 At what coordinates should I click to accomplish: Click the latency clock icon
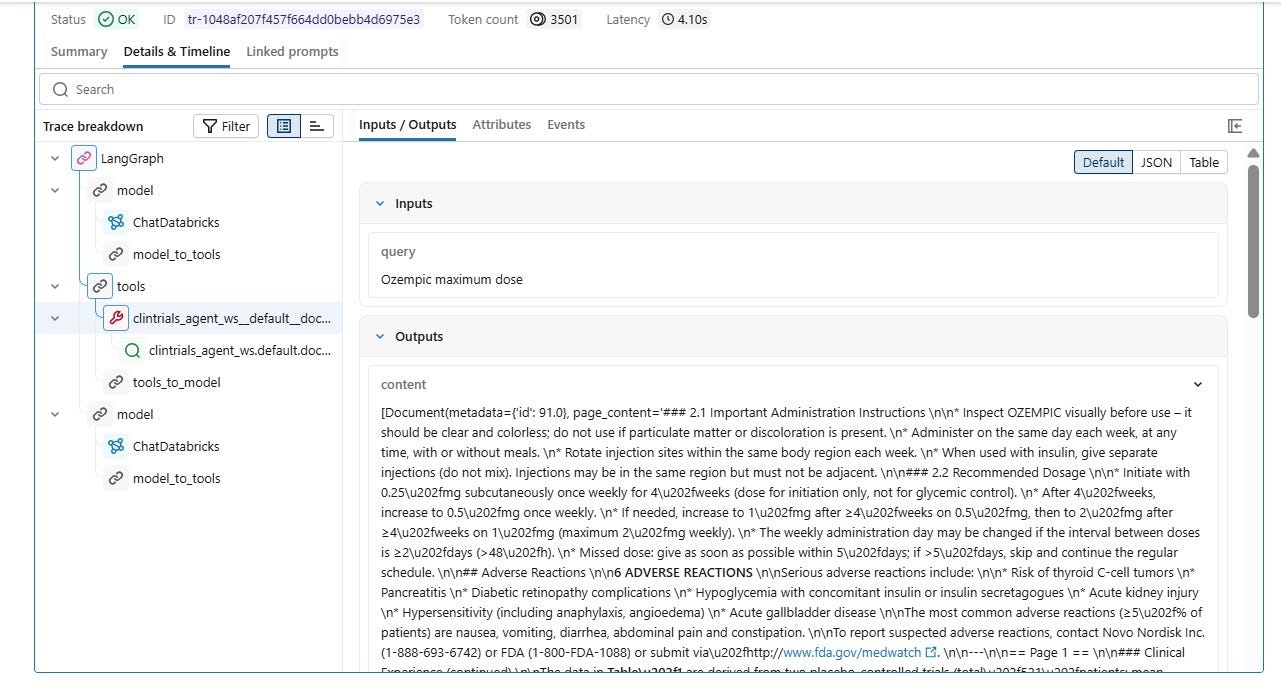click(668, 19)
